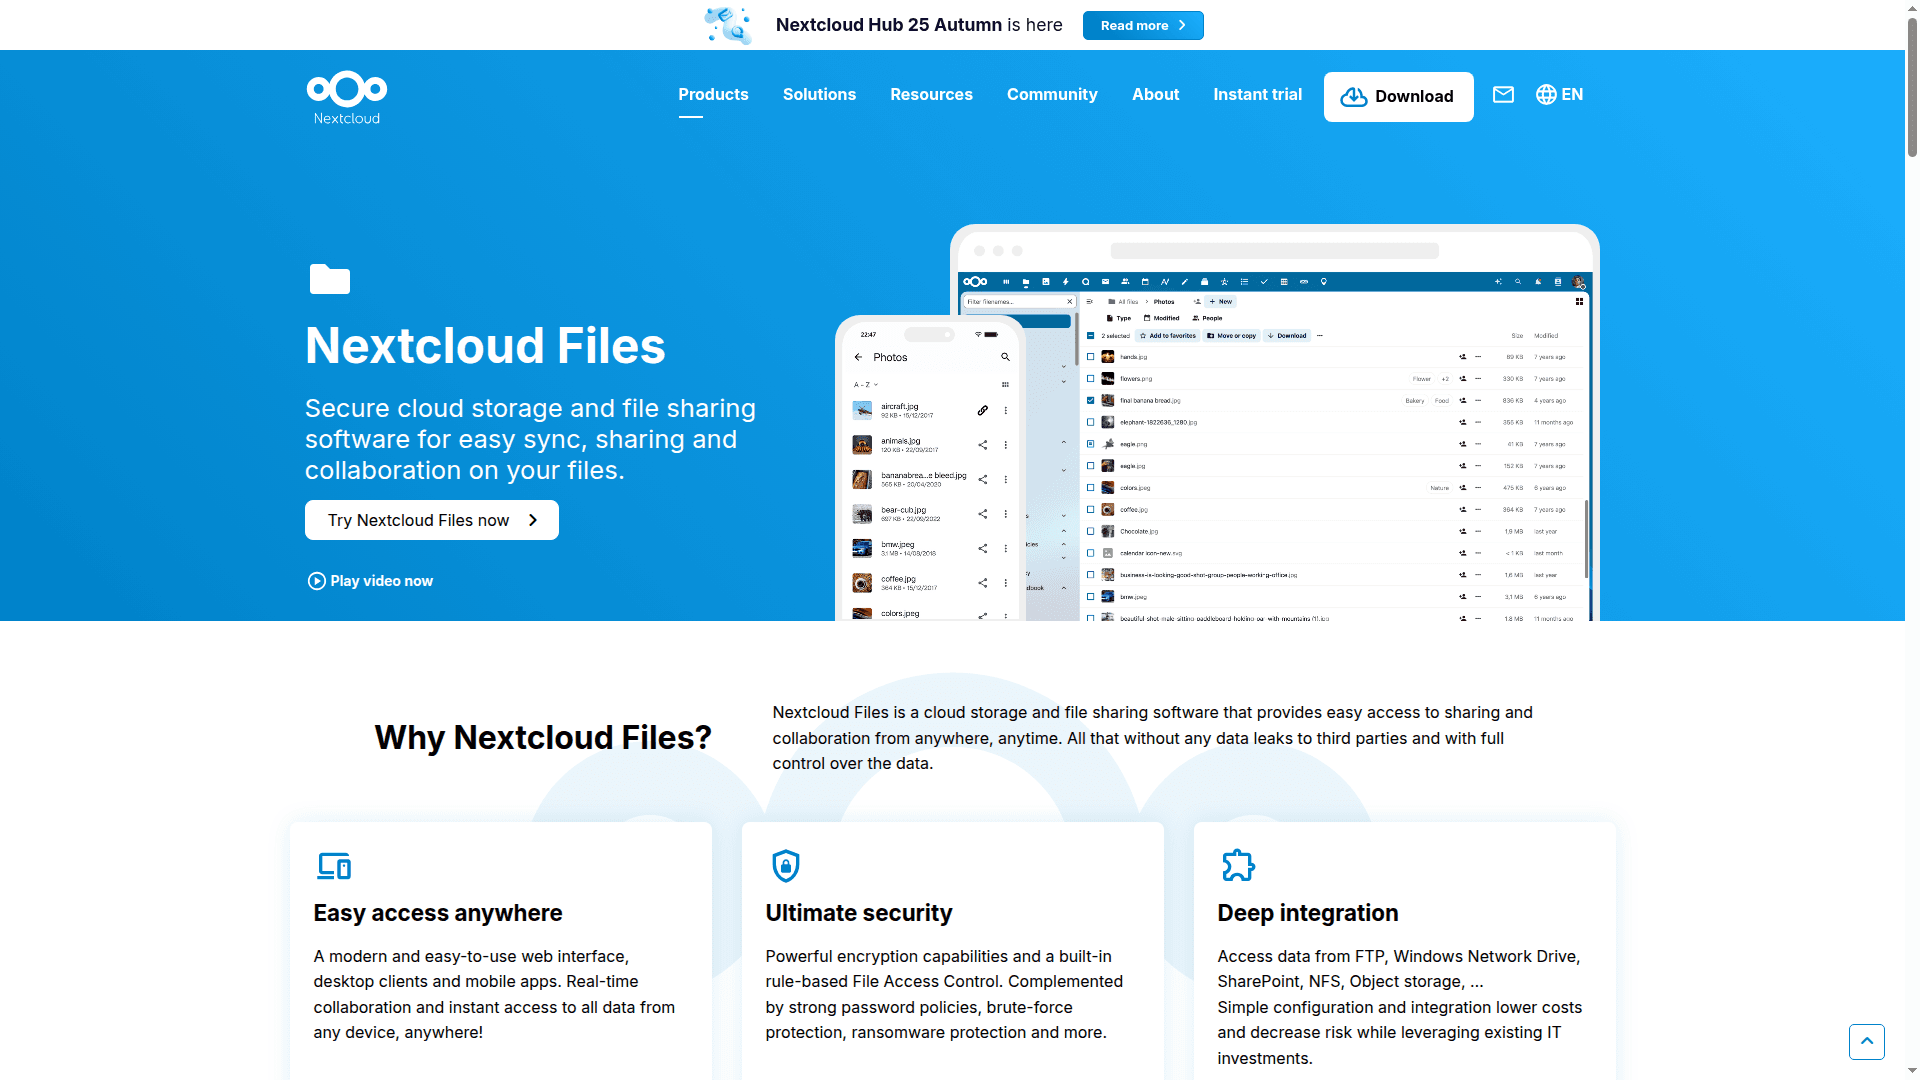The height and width of the screenshot is (1080, 1920).
Task: Click the circular play icon
Action: pyautogui.click(x=316, y=581)
